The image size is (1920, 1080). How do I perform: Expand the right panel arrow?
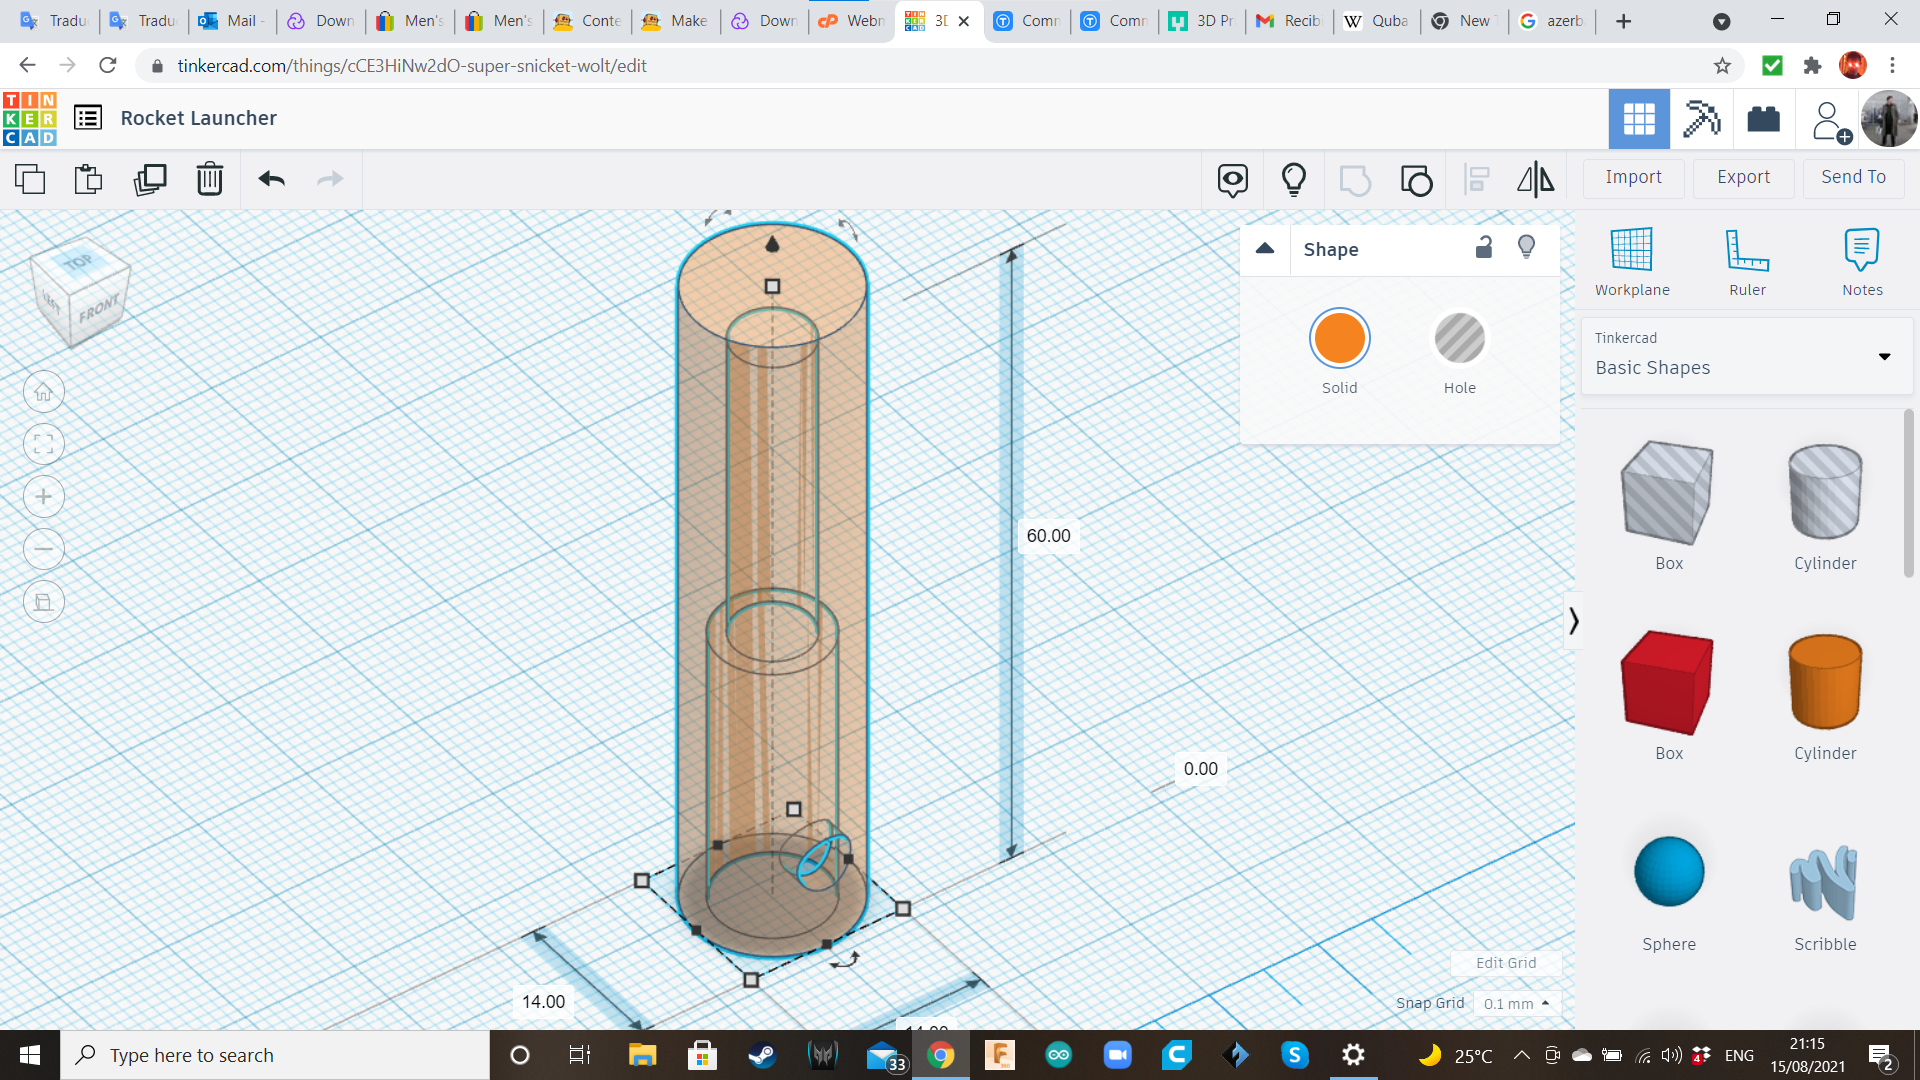[x=1572, y=618]
